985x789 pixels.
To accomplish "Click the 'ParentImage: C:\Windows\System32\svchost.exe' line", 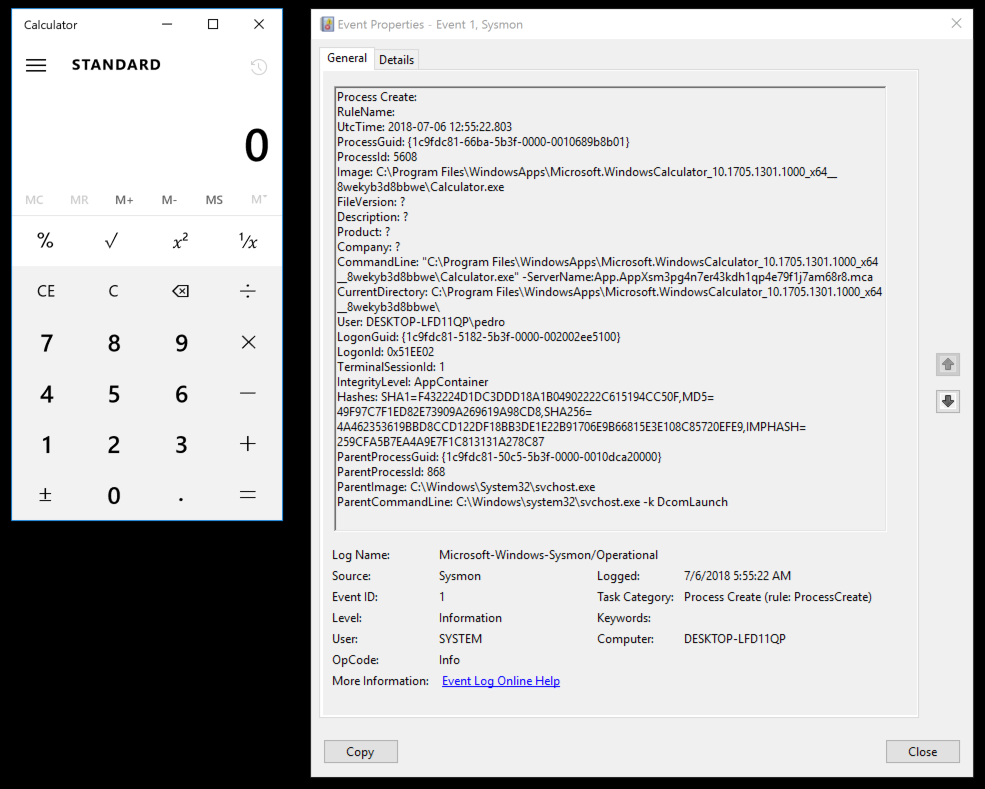I will coord(466,487).
